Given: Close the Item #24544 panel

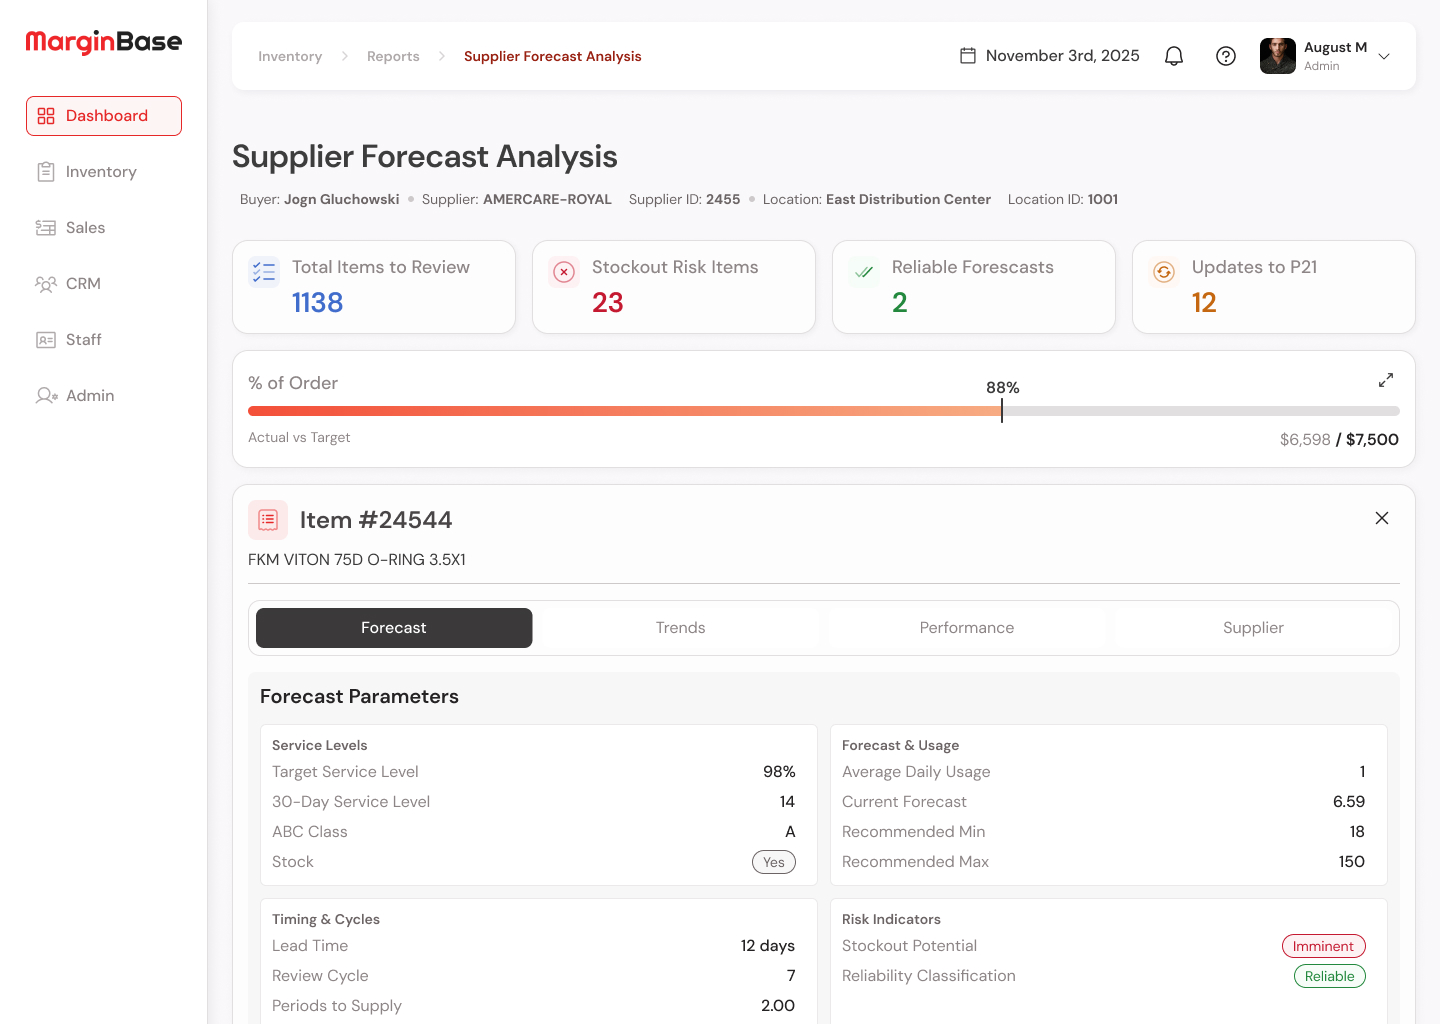Looking at the screenshot, I should pos(1381,518).
